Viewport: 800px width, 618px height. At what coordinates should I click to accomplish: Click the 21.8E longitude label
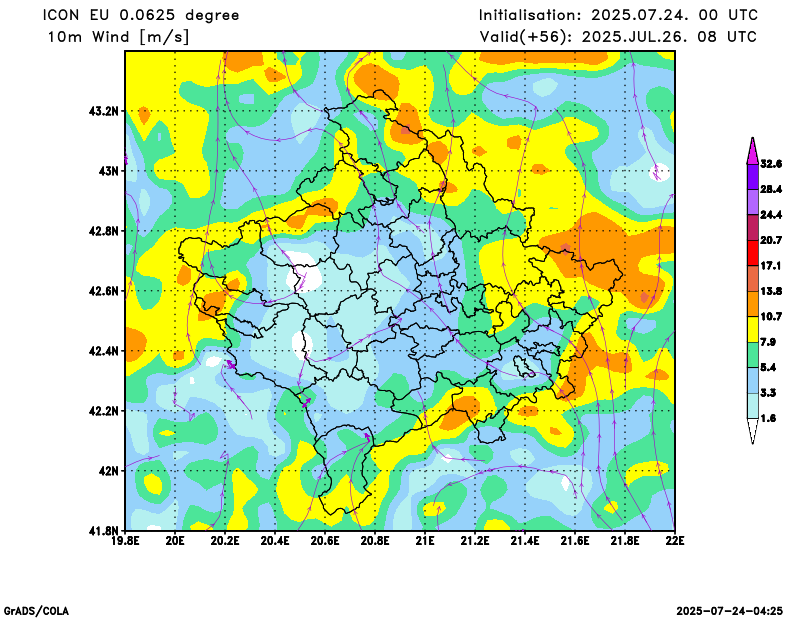click(625, 540)
